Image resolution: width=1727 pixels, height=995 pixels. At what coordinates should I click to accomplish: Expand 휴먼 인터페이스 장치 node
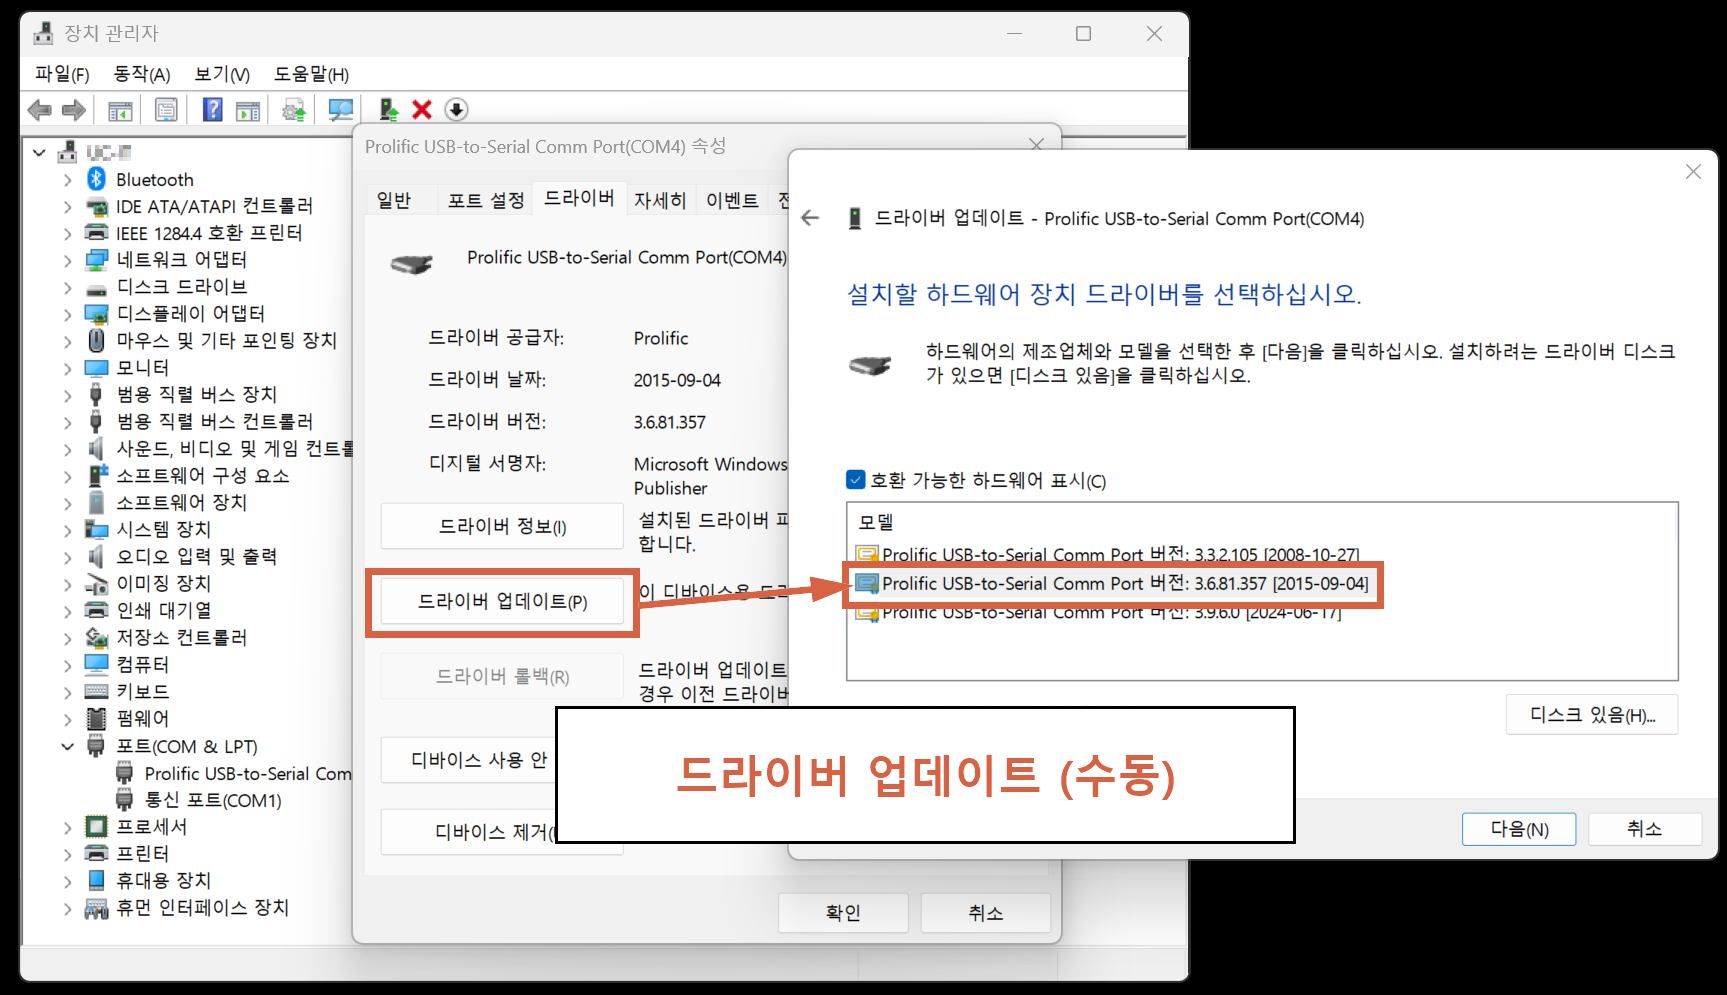coord(67,908)
